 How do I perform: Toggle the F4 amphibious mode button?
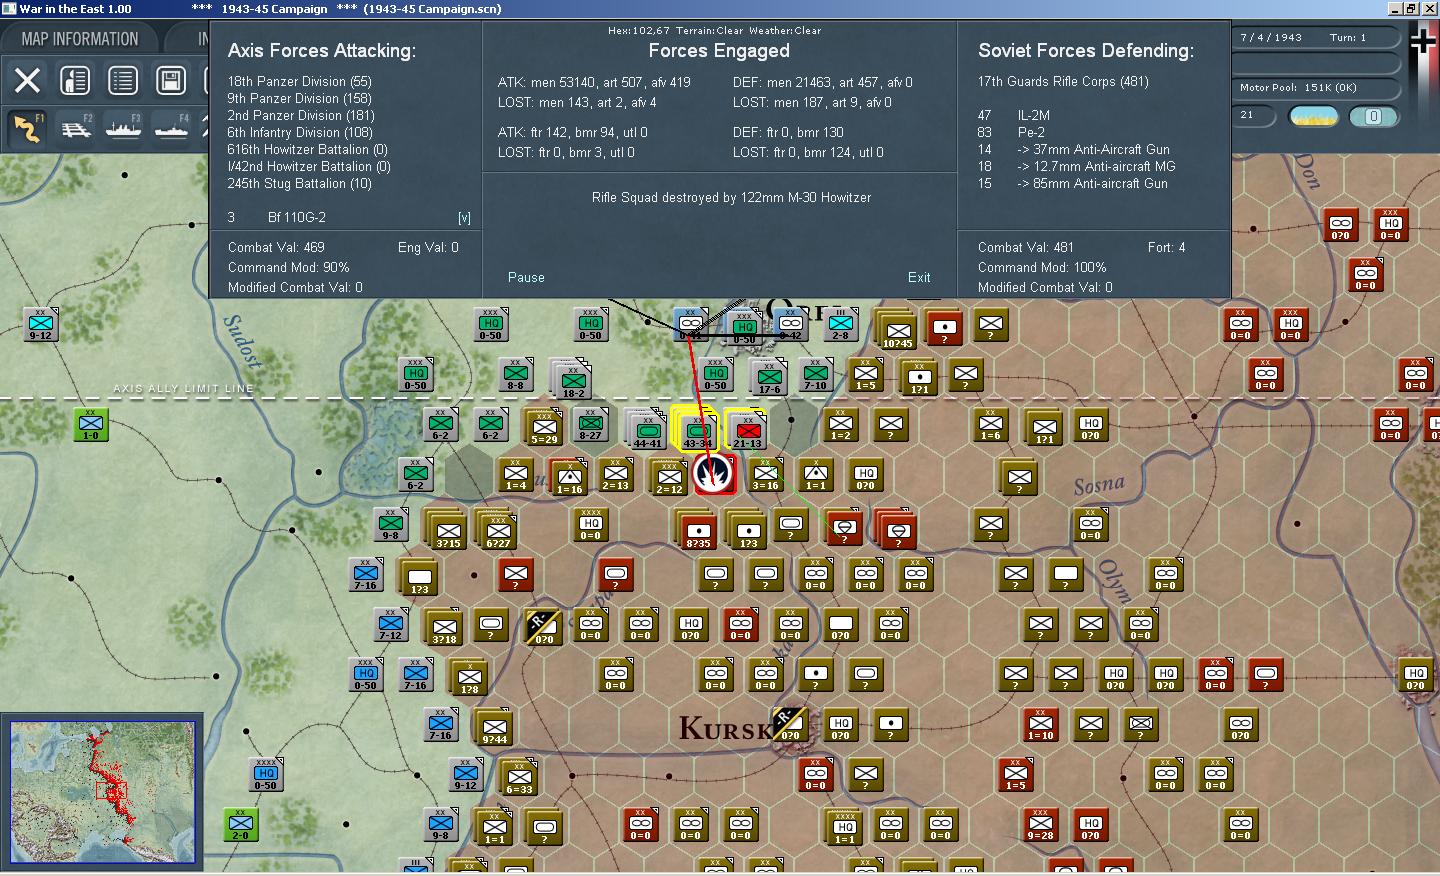click(x=171, y=128)
